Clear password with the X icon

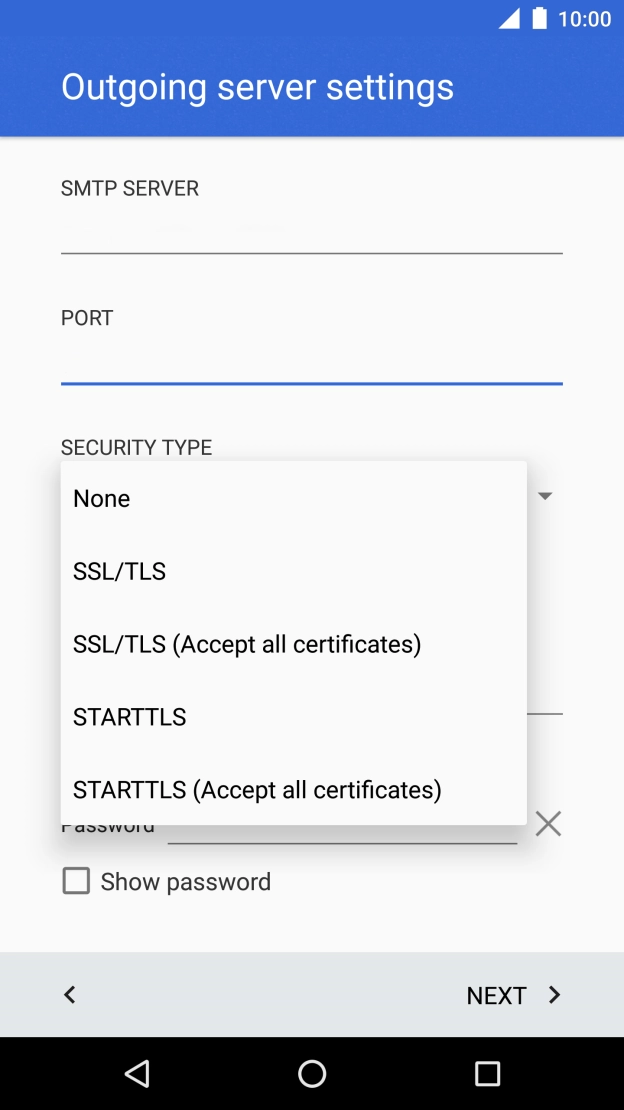(x=548, y=823)
